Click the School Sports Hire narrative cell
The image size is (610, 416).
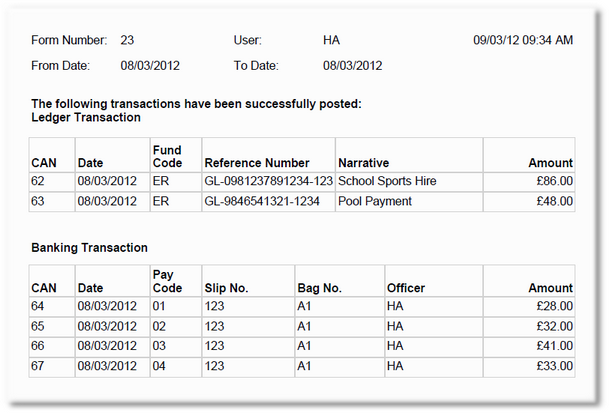[387, 181]
